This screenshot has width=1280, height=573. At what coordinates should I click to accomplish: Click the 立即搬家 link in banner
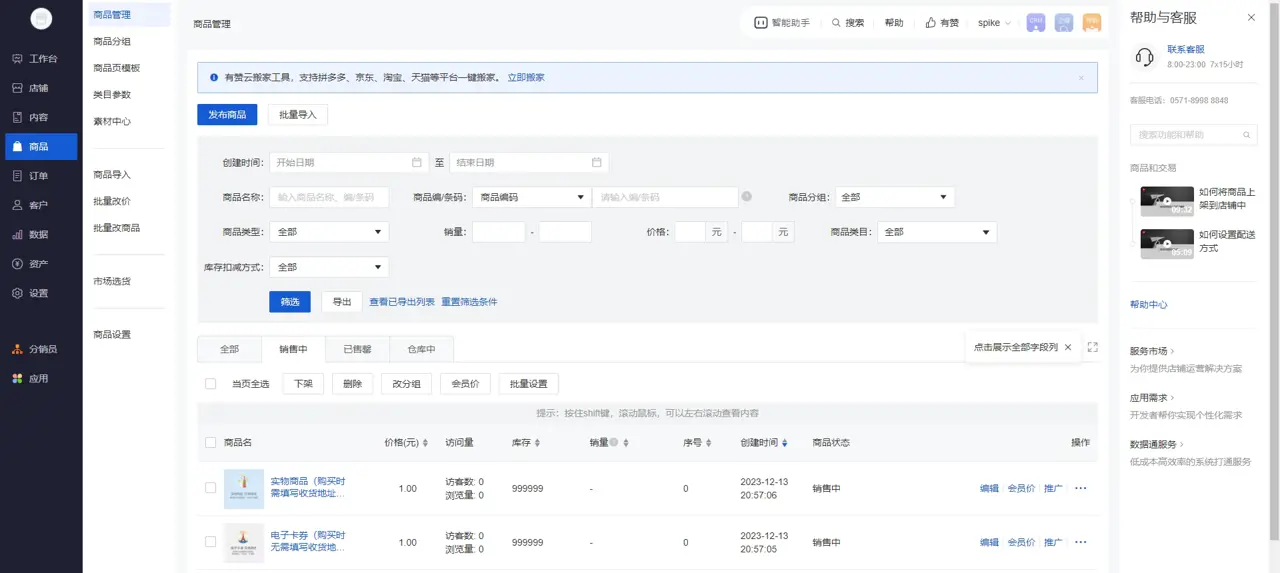click(526, 78)
